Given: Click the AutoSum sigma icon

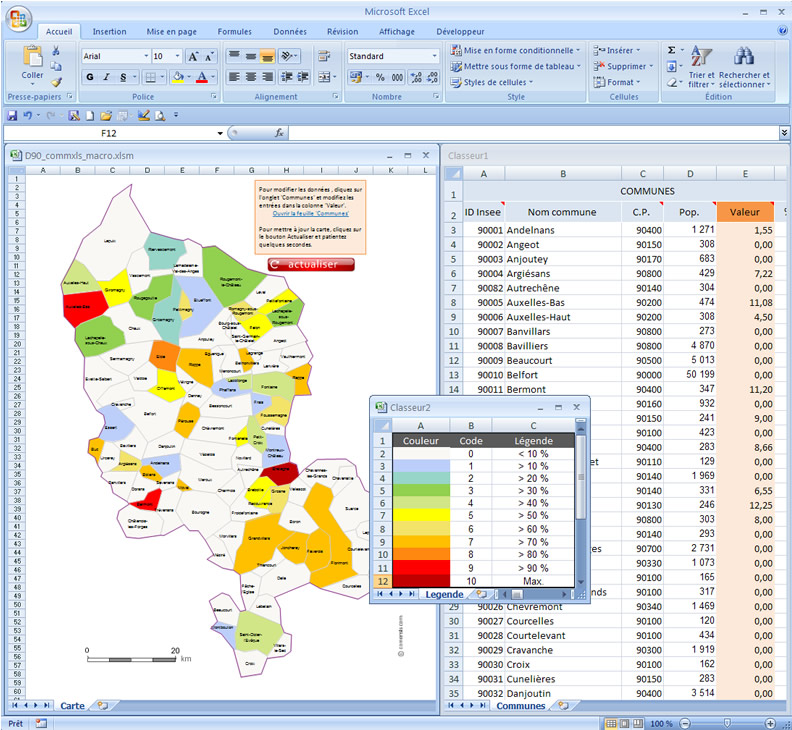Looking at the screenshot, I should (x=671, y=50).
